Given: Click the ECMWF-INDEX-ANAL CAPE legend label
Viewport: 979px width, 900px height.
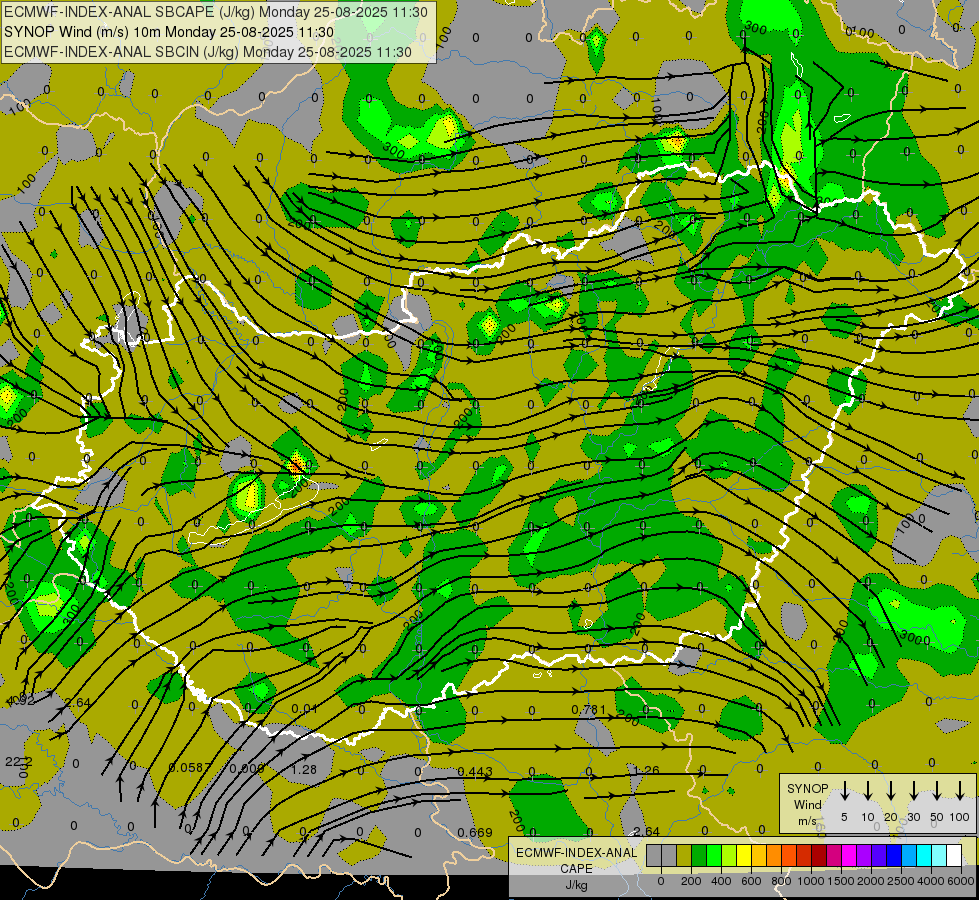Looking at the screenshot, I should [x=576, y=860].
